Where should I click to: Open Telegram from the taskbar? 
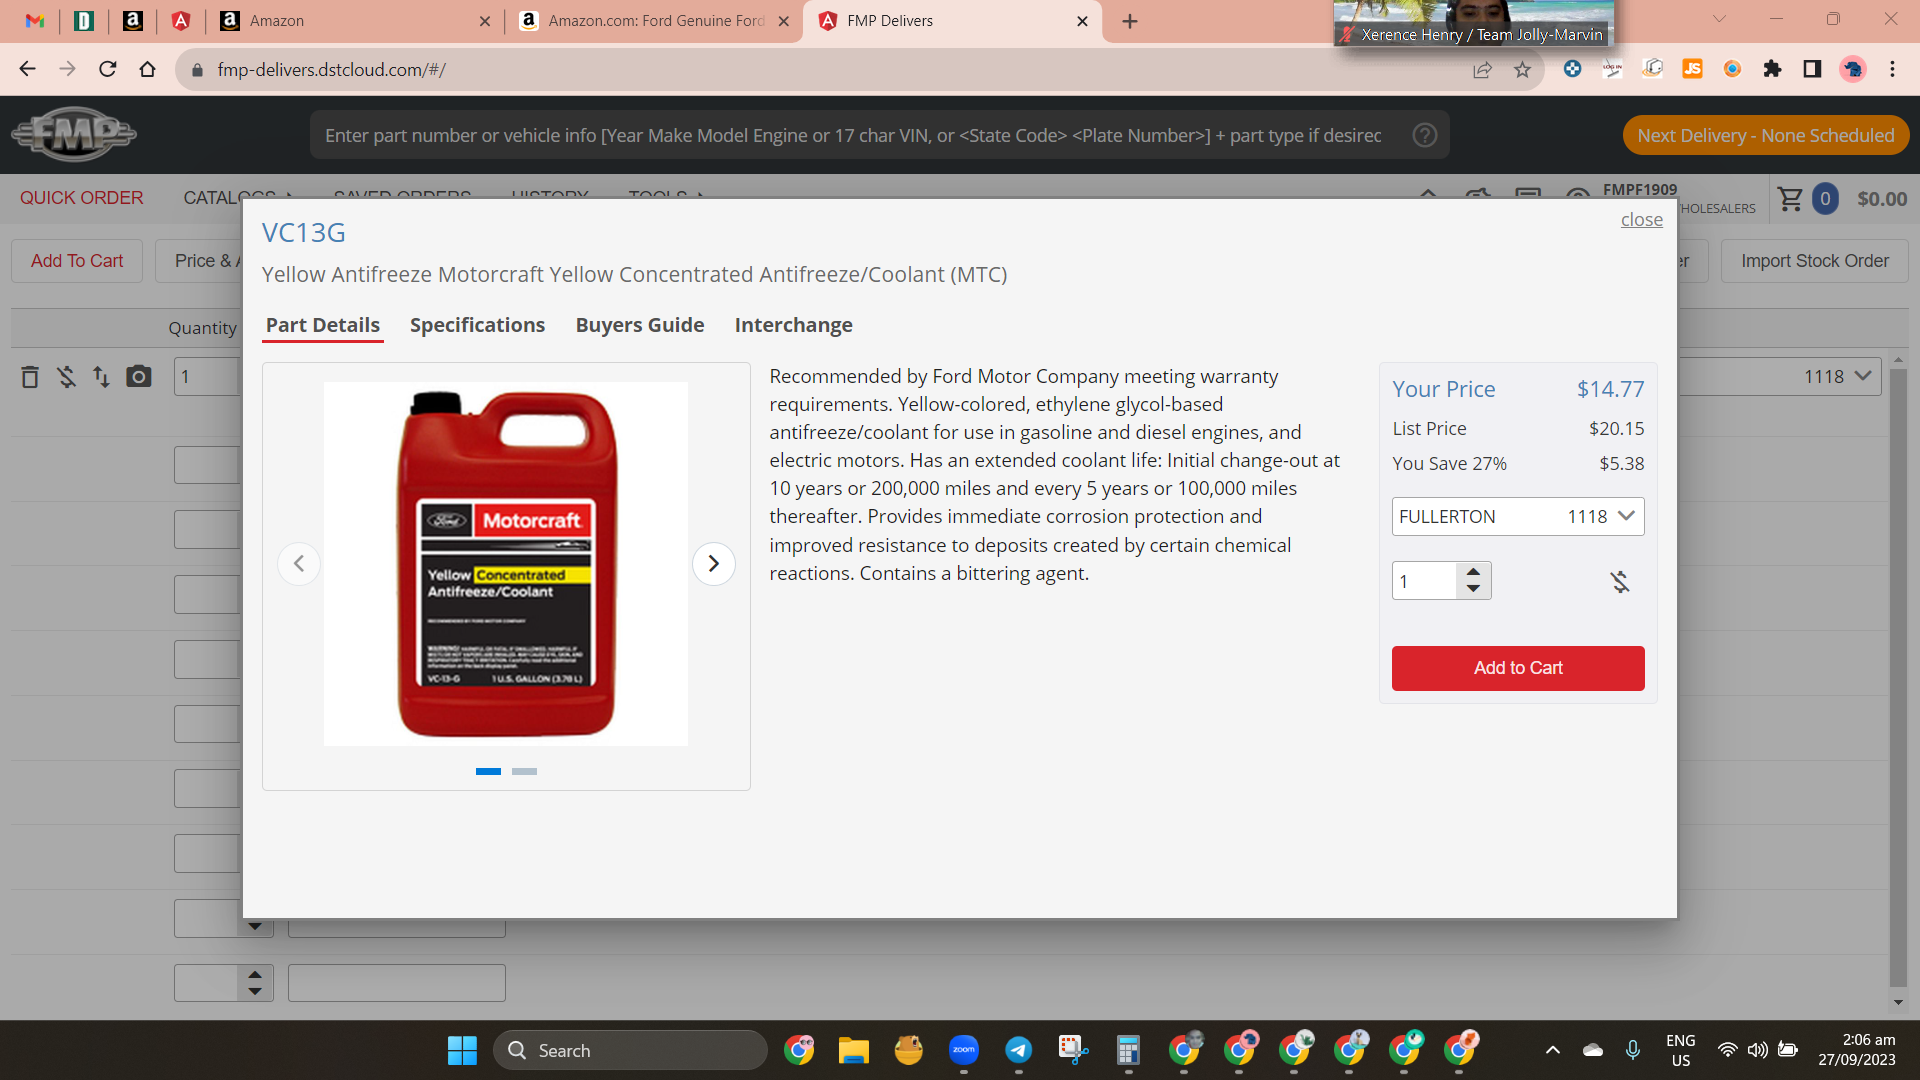pyautogui.click(x=1018, y=1050)
